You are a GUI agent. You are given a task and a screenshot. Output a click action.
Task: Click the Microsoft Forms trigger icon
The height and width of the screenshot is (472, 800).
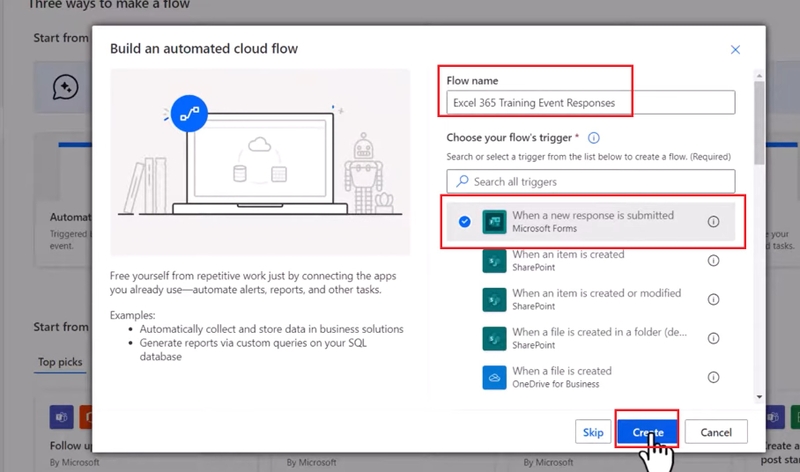click(494, 221)
